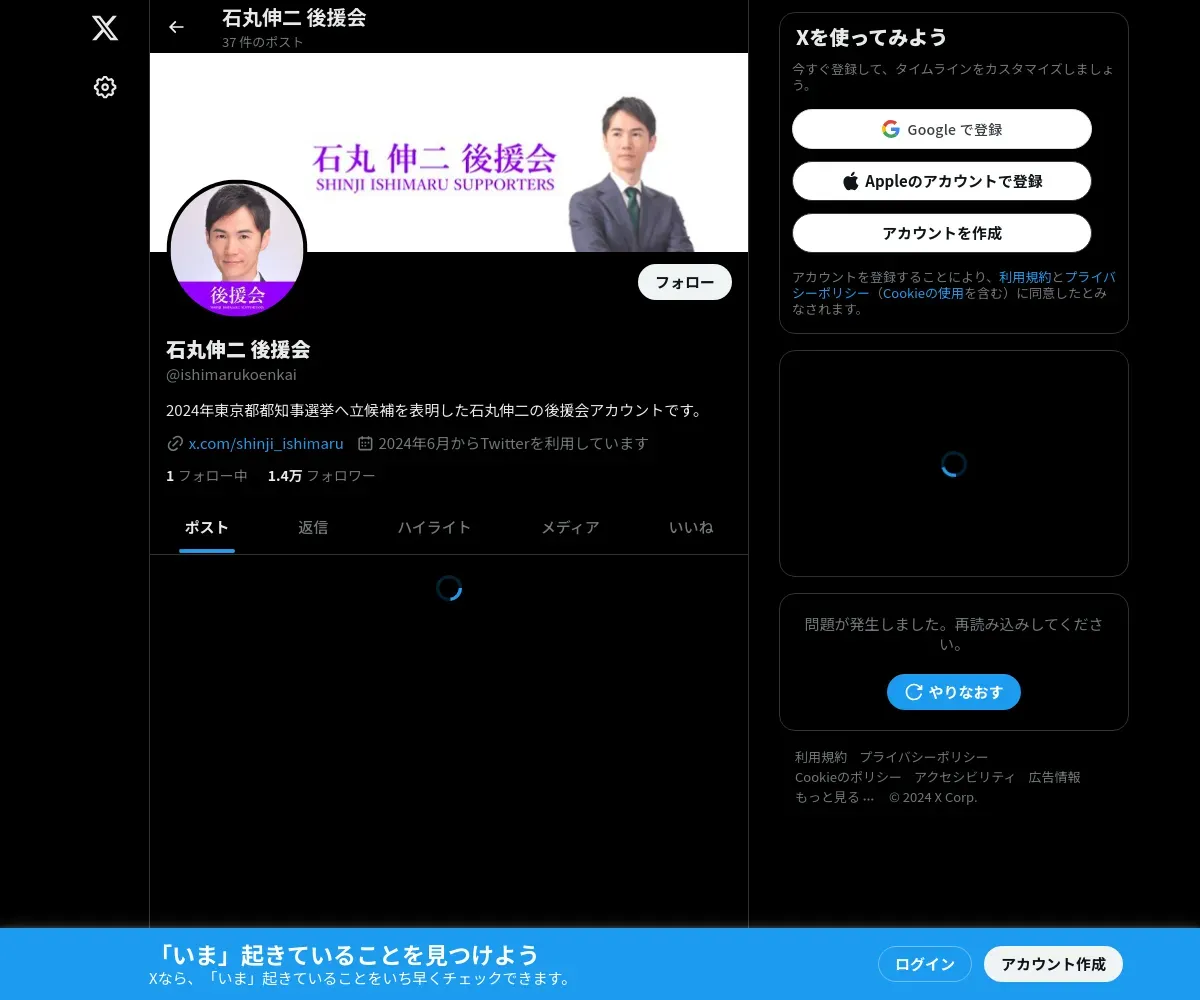Go back with the arrow icon

click(x=176, y=27)
